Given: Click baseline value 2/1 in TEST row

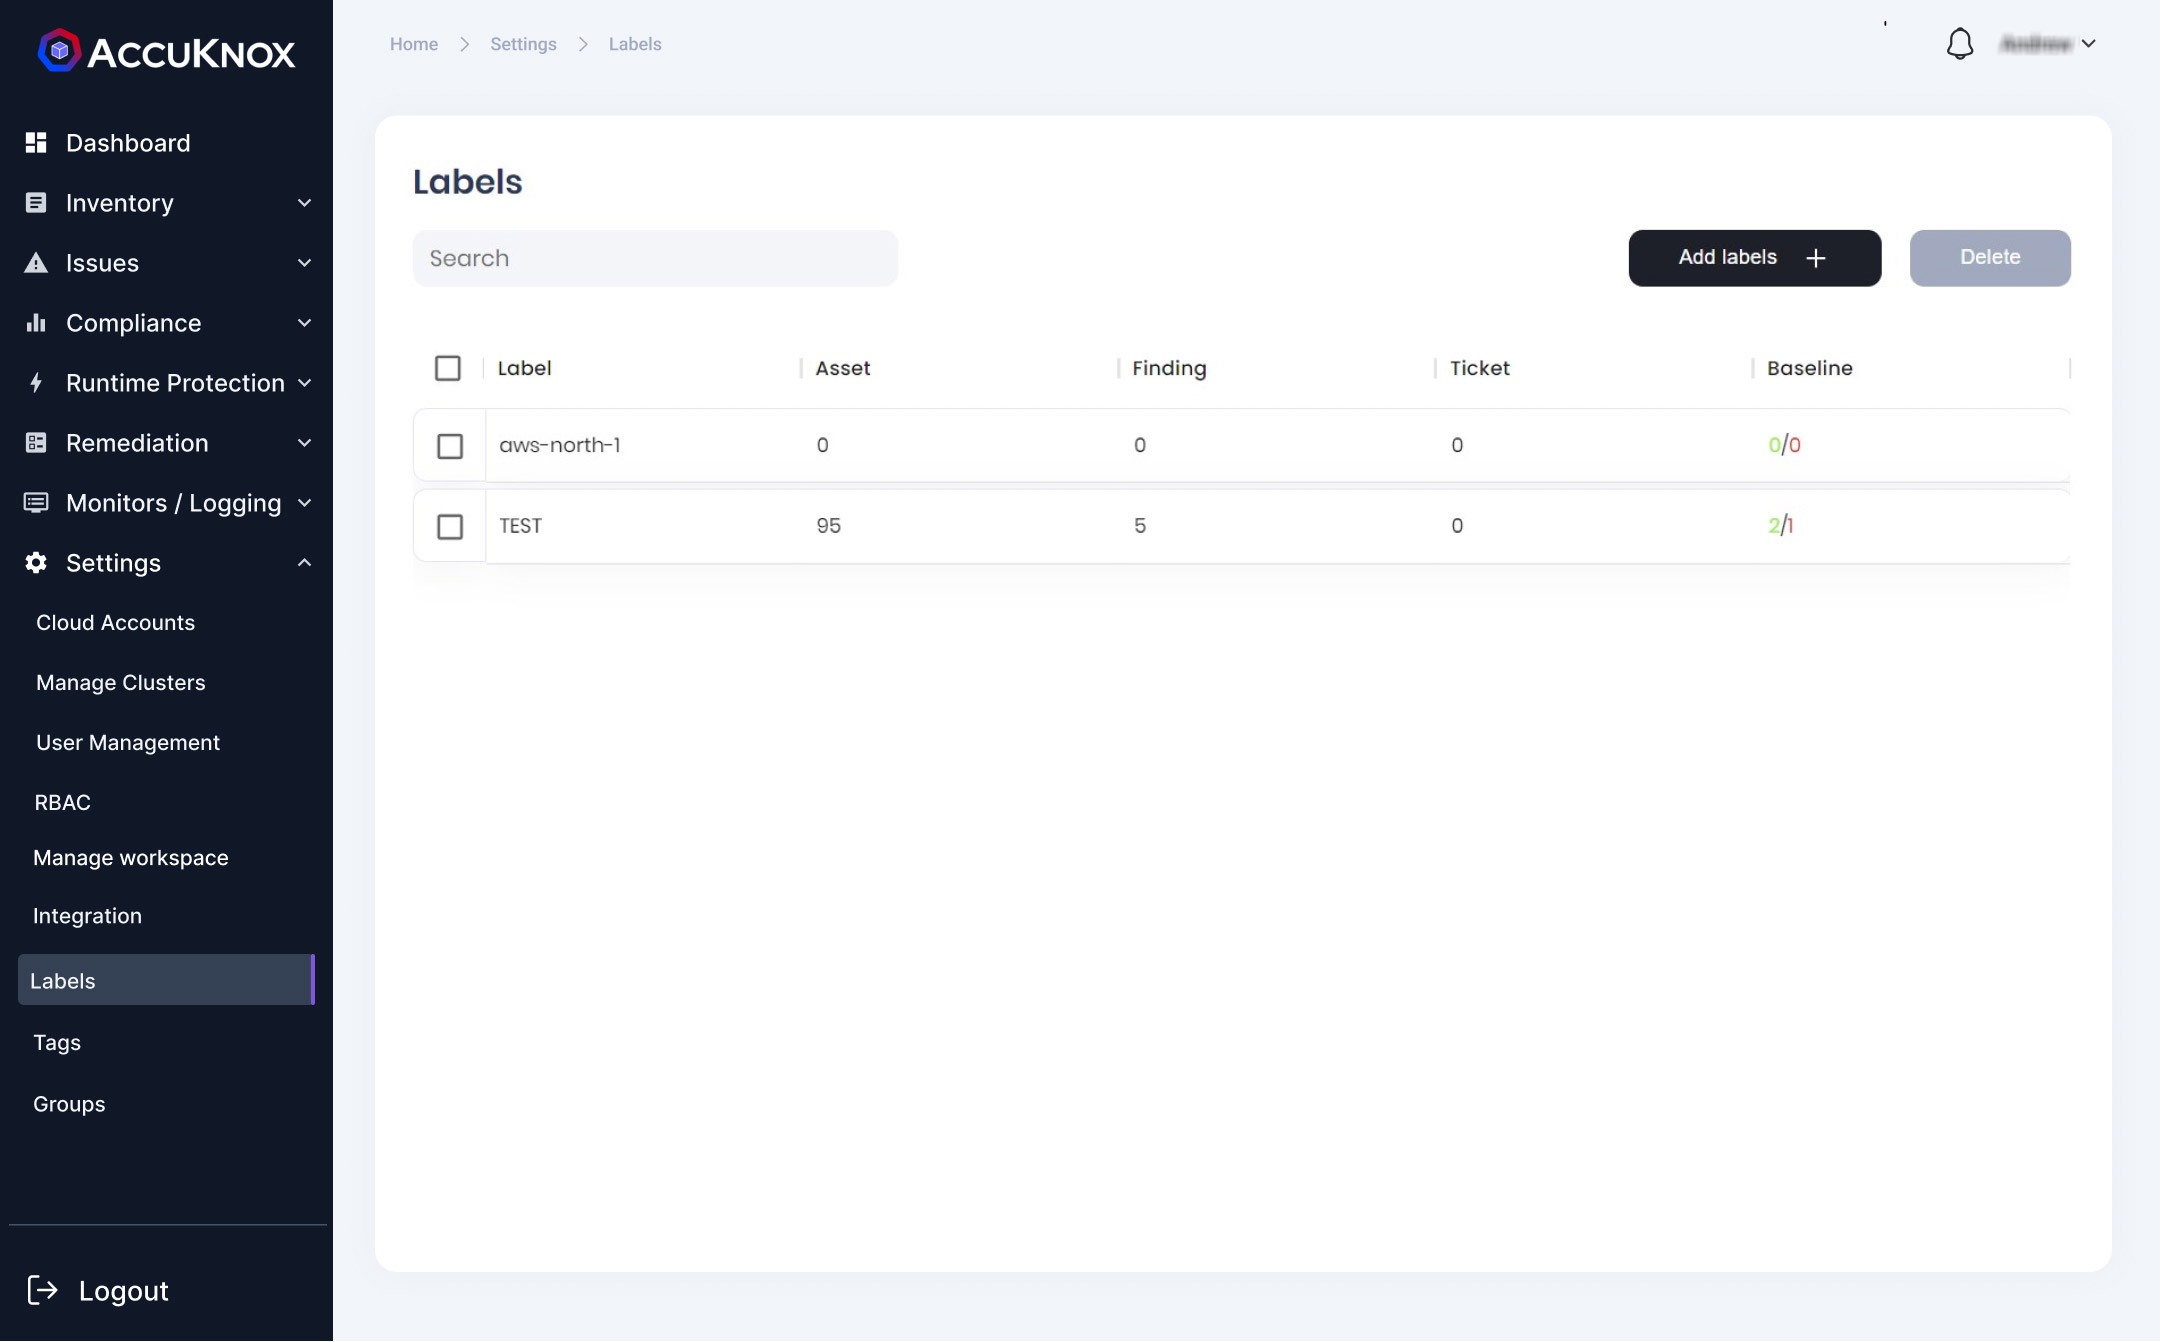Looking at the screenshot, I should click(1780, 525).
